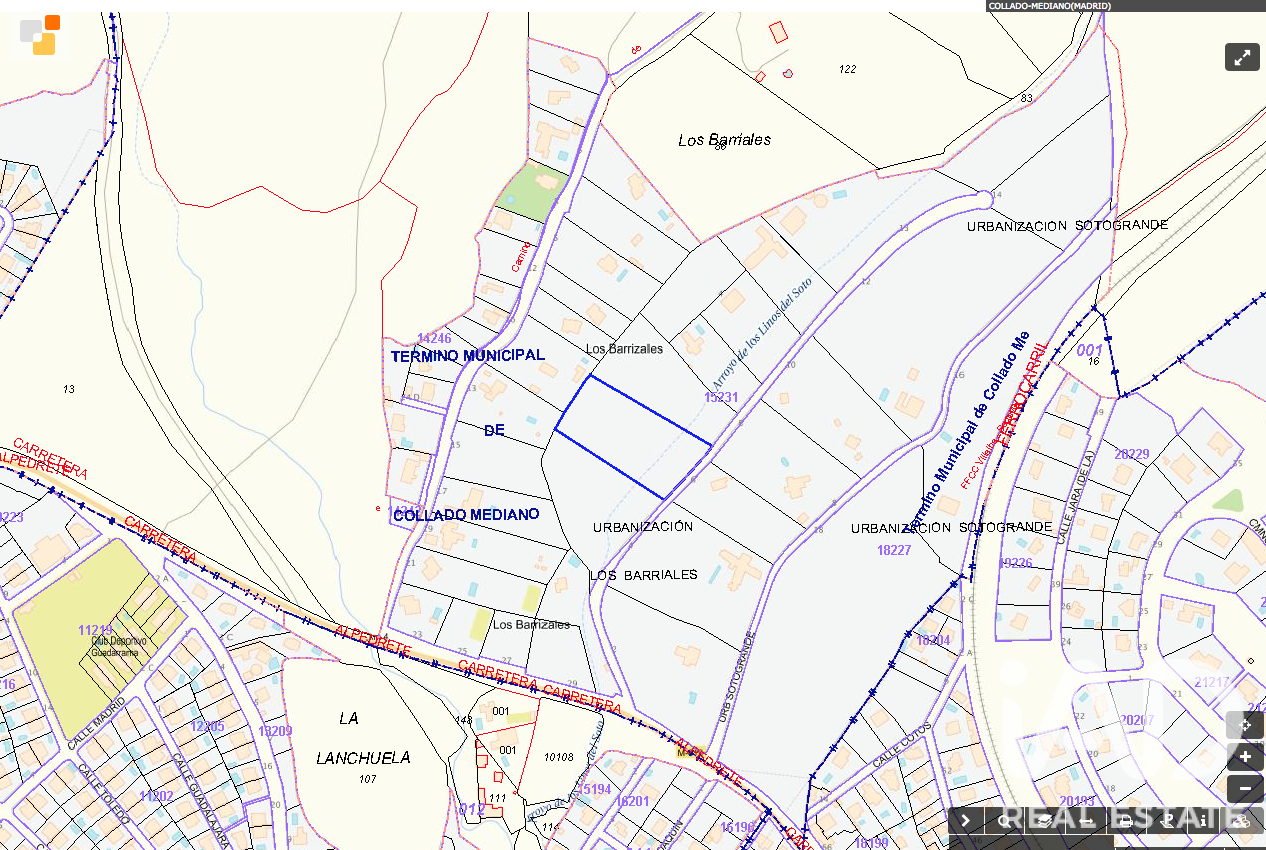Click the orange squares logo icon

pyautogui.click(x=40, y=35)
